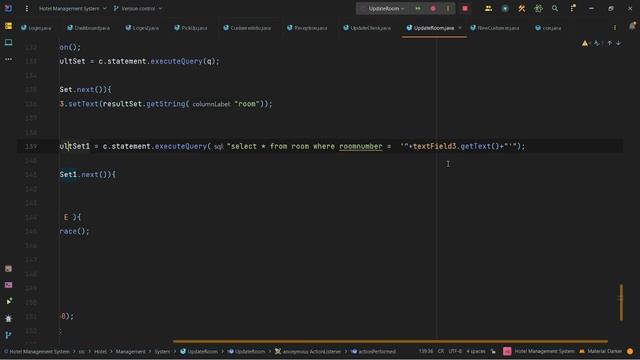This screenshot has height=360, width=640.
Task: Open the monitor-shaped sidebar tool window icon
Action: pos(8,42)
